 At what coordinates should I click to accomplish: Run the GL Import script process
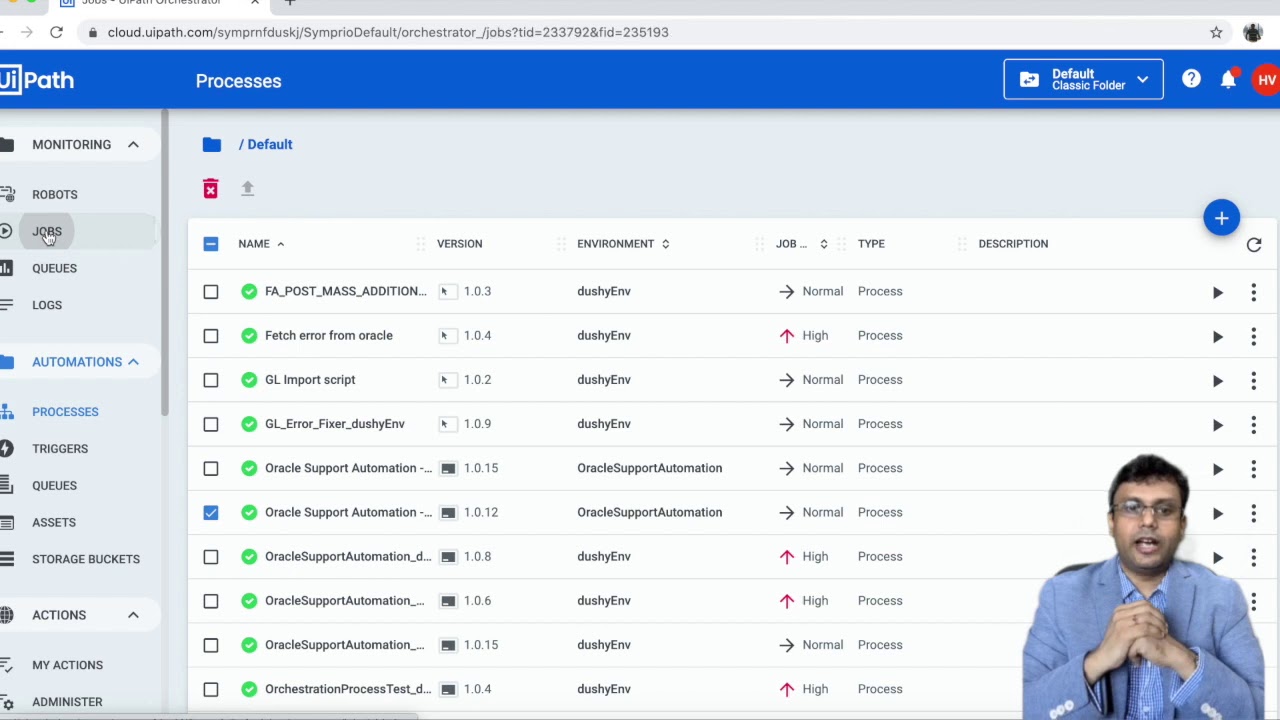(x=1217, y=380)
